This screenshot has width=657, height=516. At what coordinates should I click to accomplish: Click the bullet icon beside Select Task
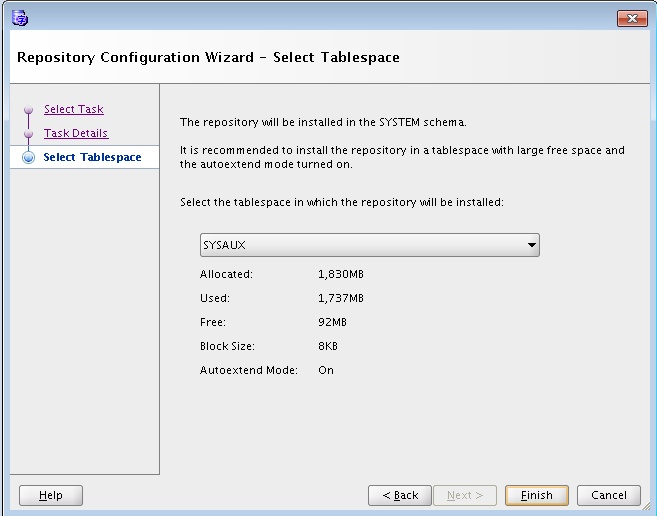click(x=28, y=110)
